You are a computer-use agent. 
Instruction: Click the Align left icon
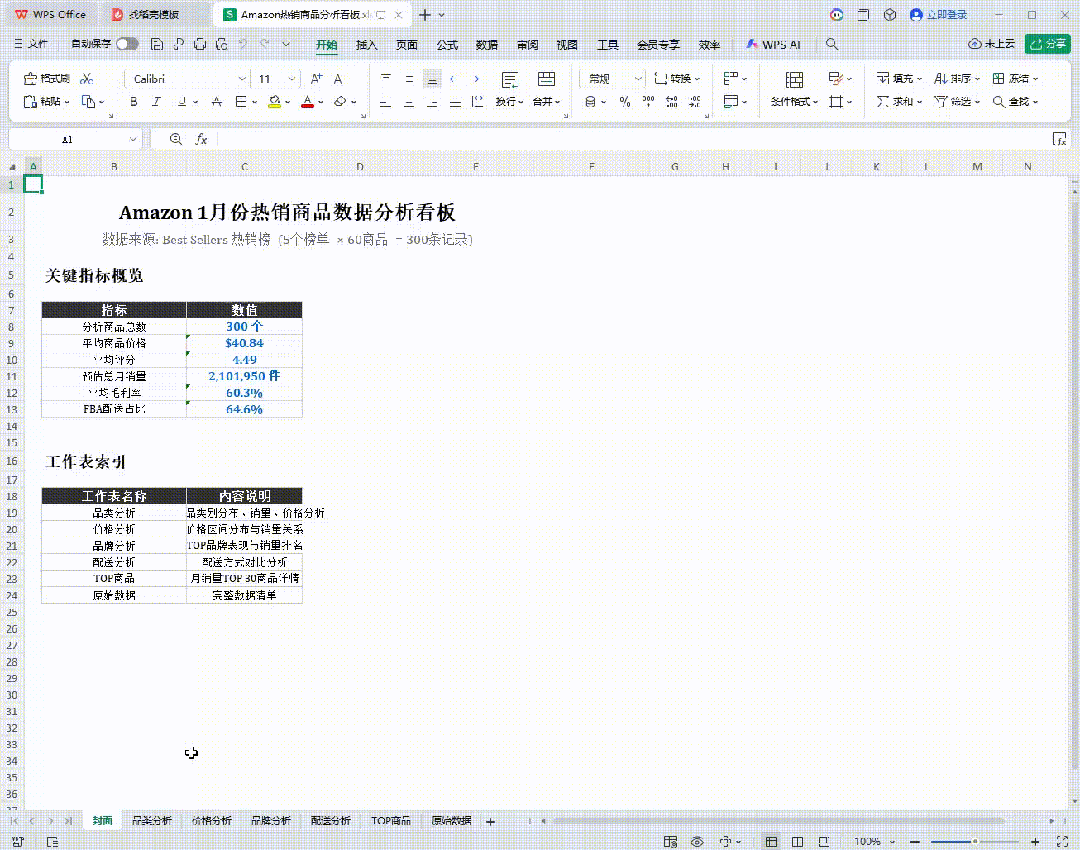click(x=386, y=102)
